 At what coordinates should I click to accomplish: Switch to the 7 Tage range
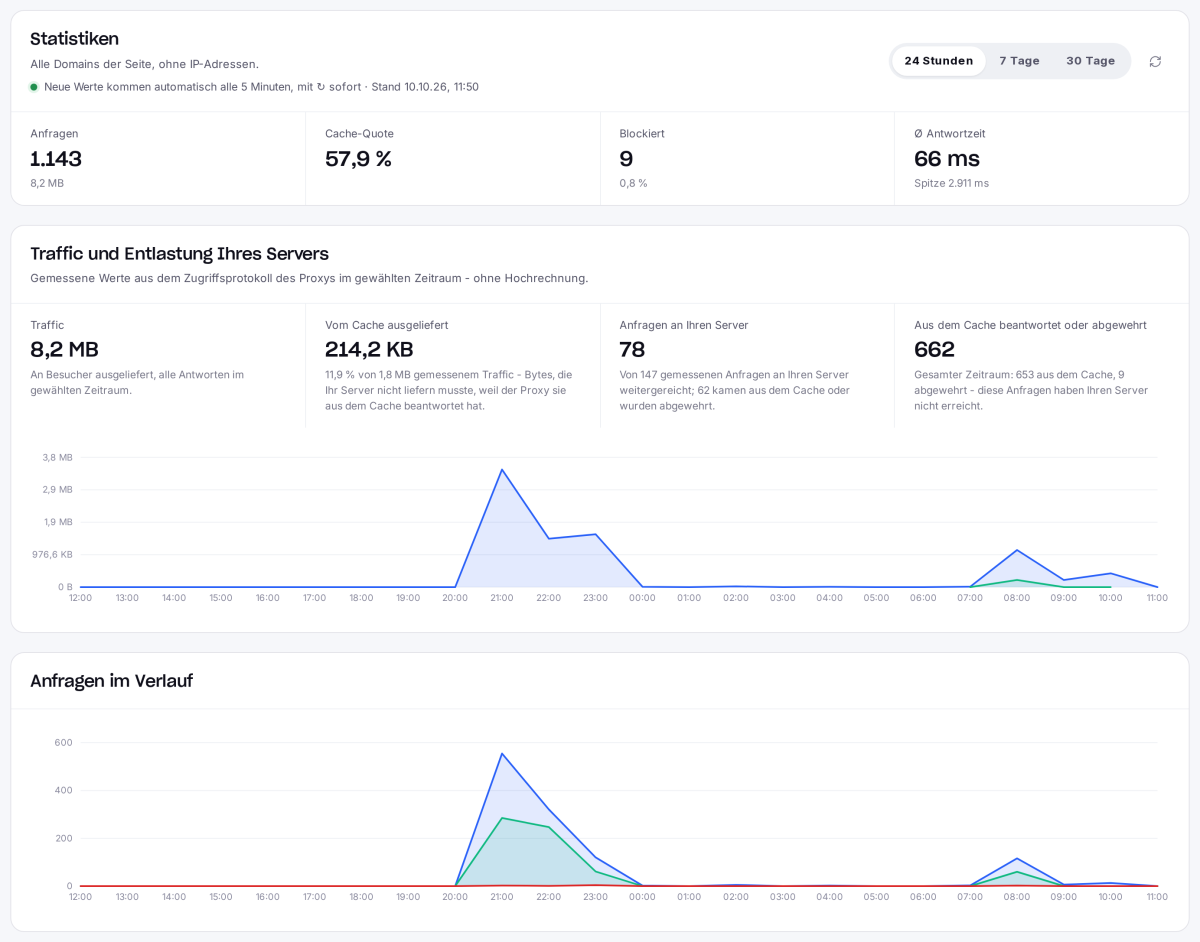coord(1019,61)
